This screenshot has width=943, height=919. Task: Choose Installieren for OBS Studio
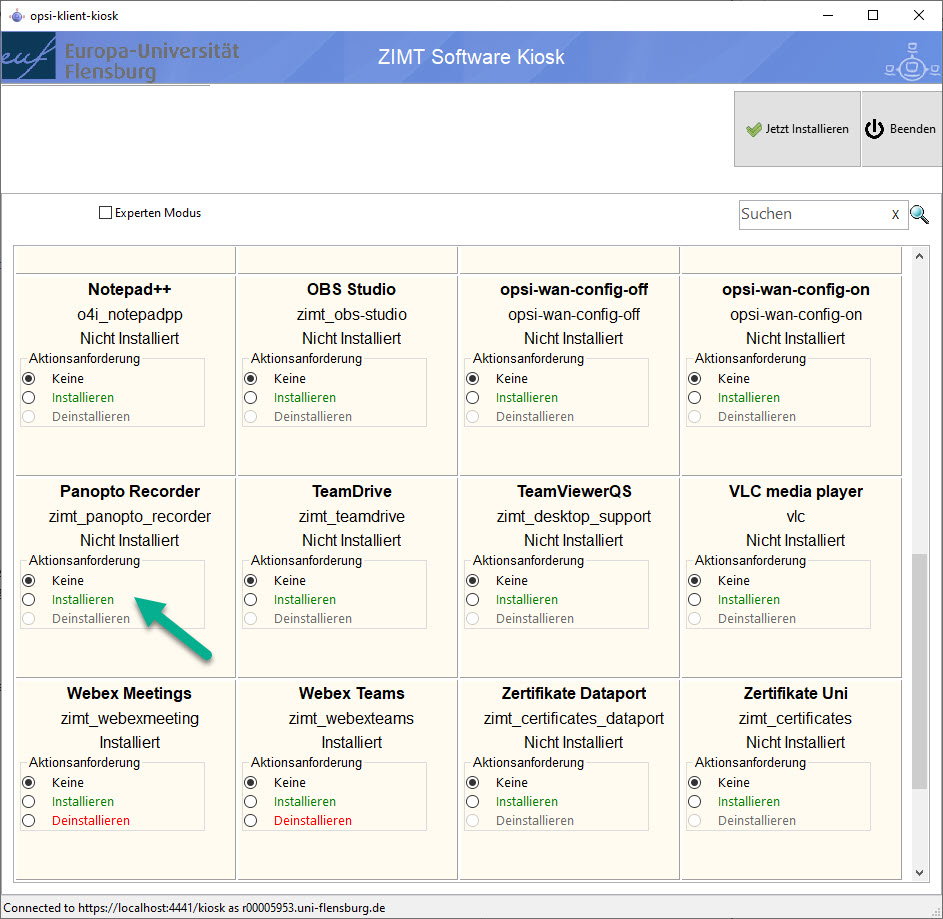coord(251,398)
